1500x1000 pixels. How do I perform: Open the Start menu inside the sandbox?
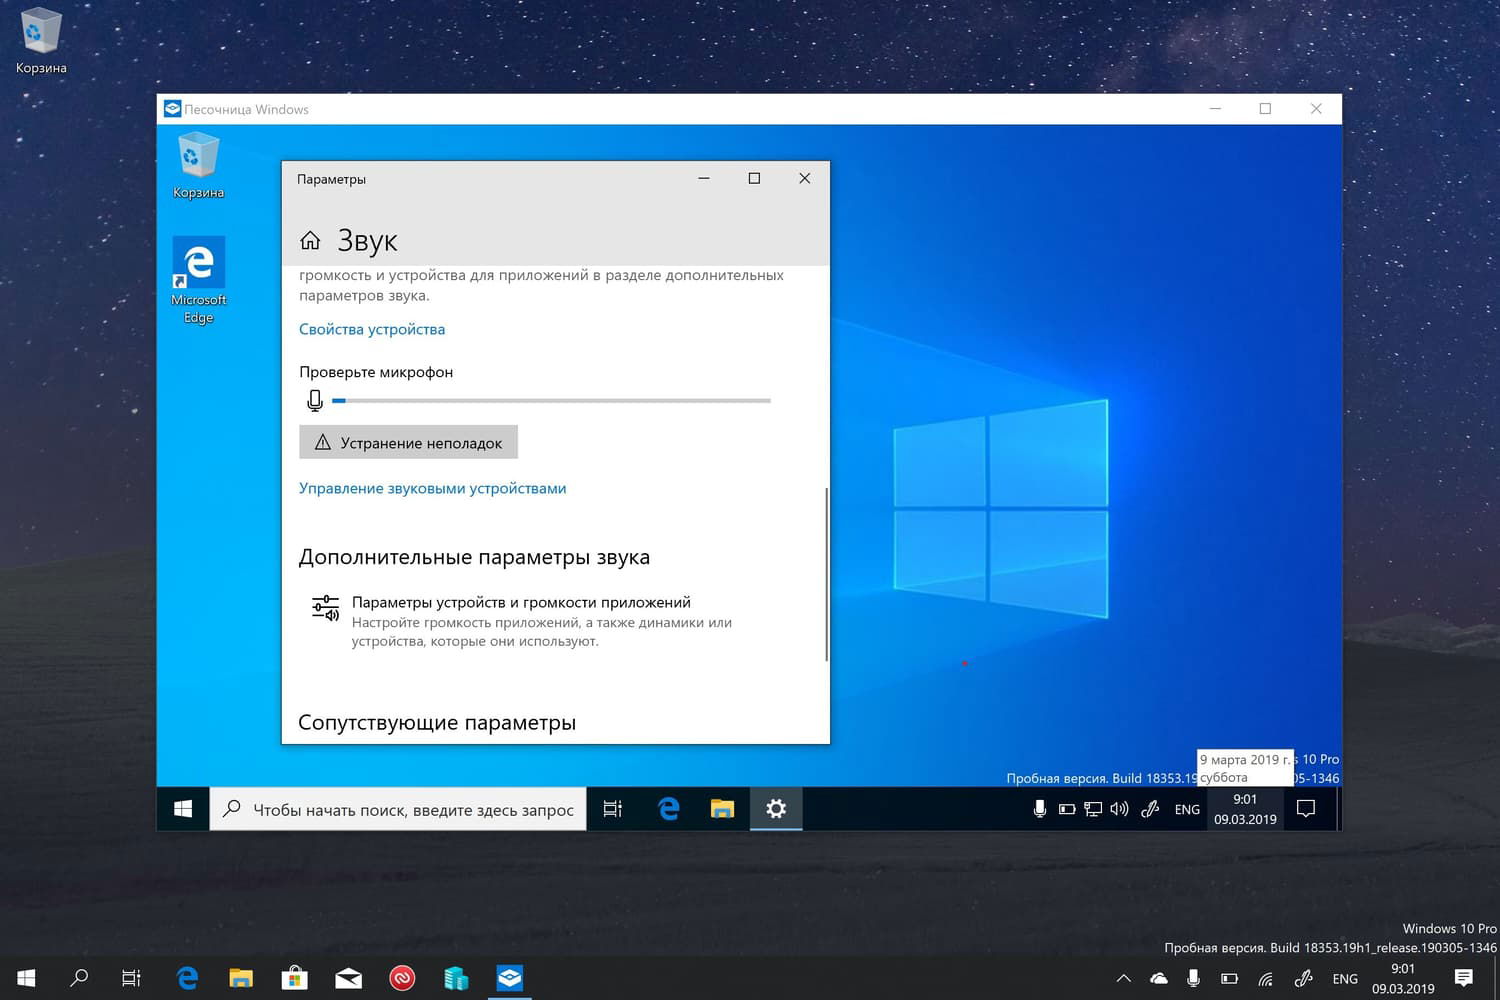181,808
